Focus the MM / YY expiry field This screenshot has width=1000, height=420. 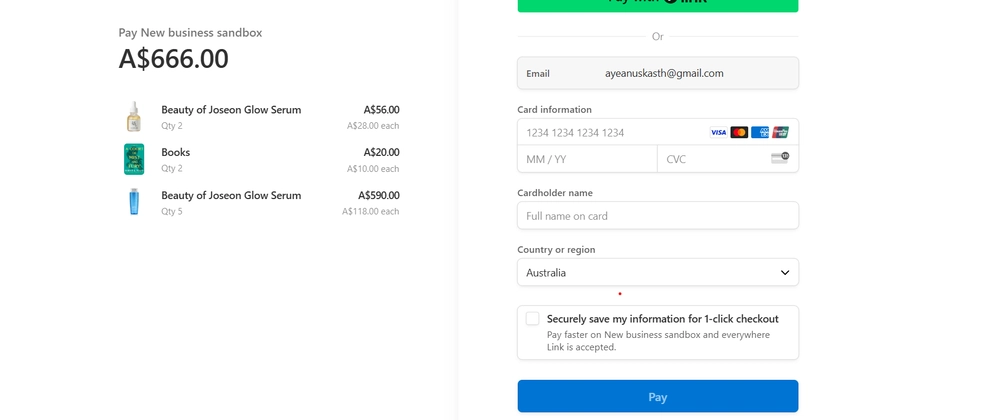coord(587,159)
